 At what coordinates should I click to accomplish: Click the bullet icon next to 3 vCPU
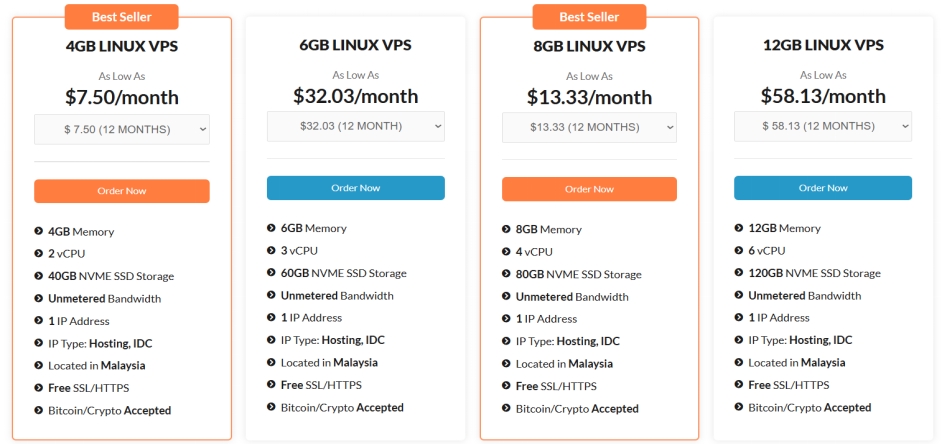pos(271,250)
